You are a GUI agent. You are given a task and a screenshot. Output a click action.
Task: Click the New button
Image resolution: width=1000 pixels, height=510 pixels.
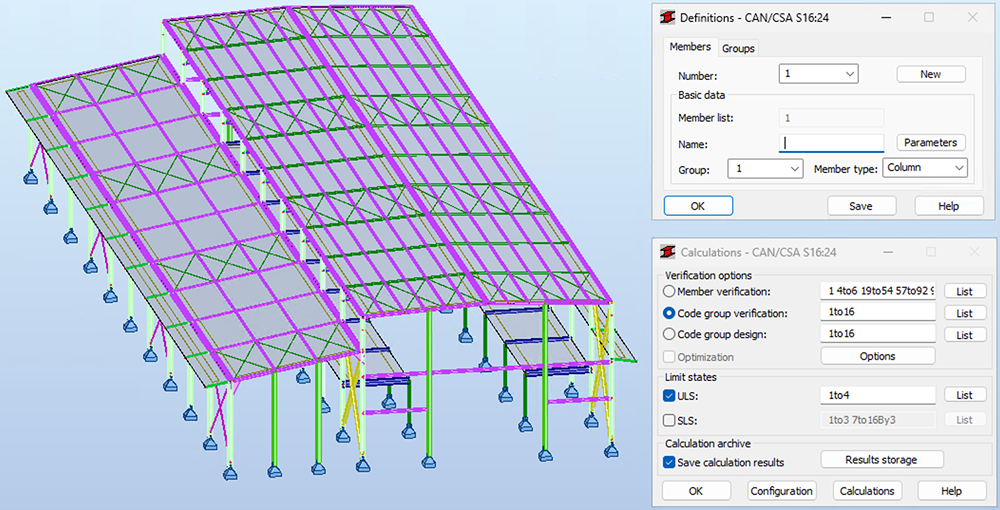coord(930,74)
